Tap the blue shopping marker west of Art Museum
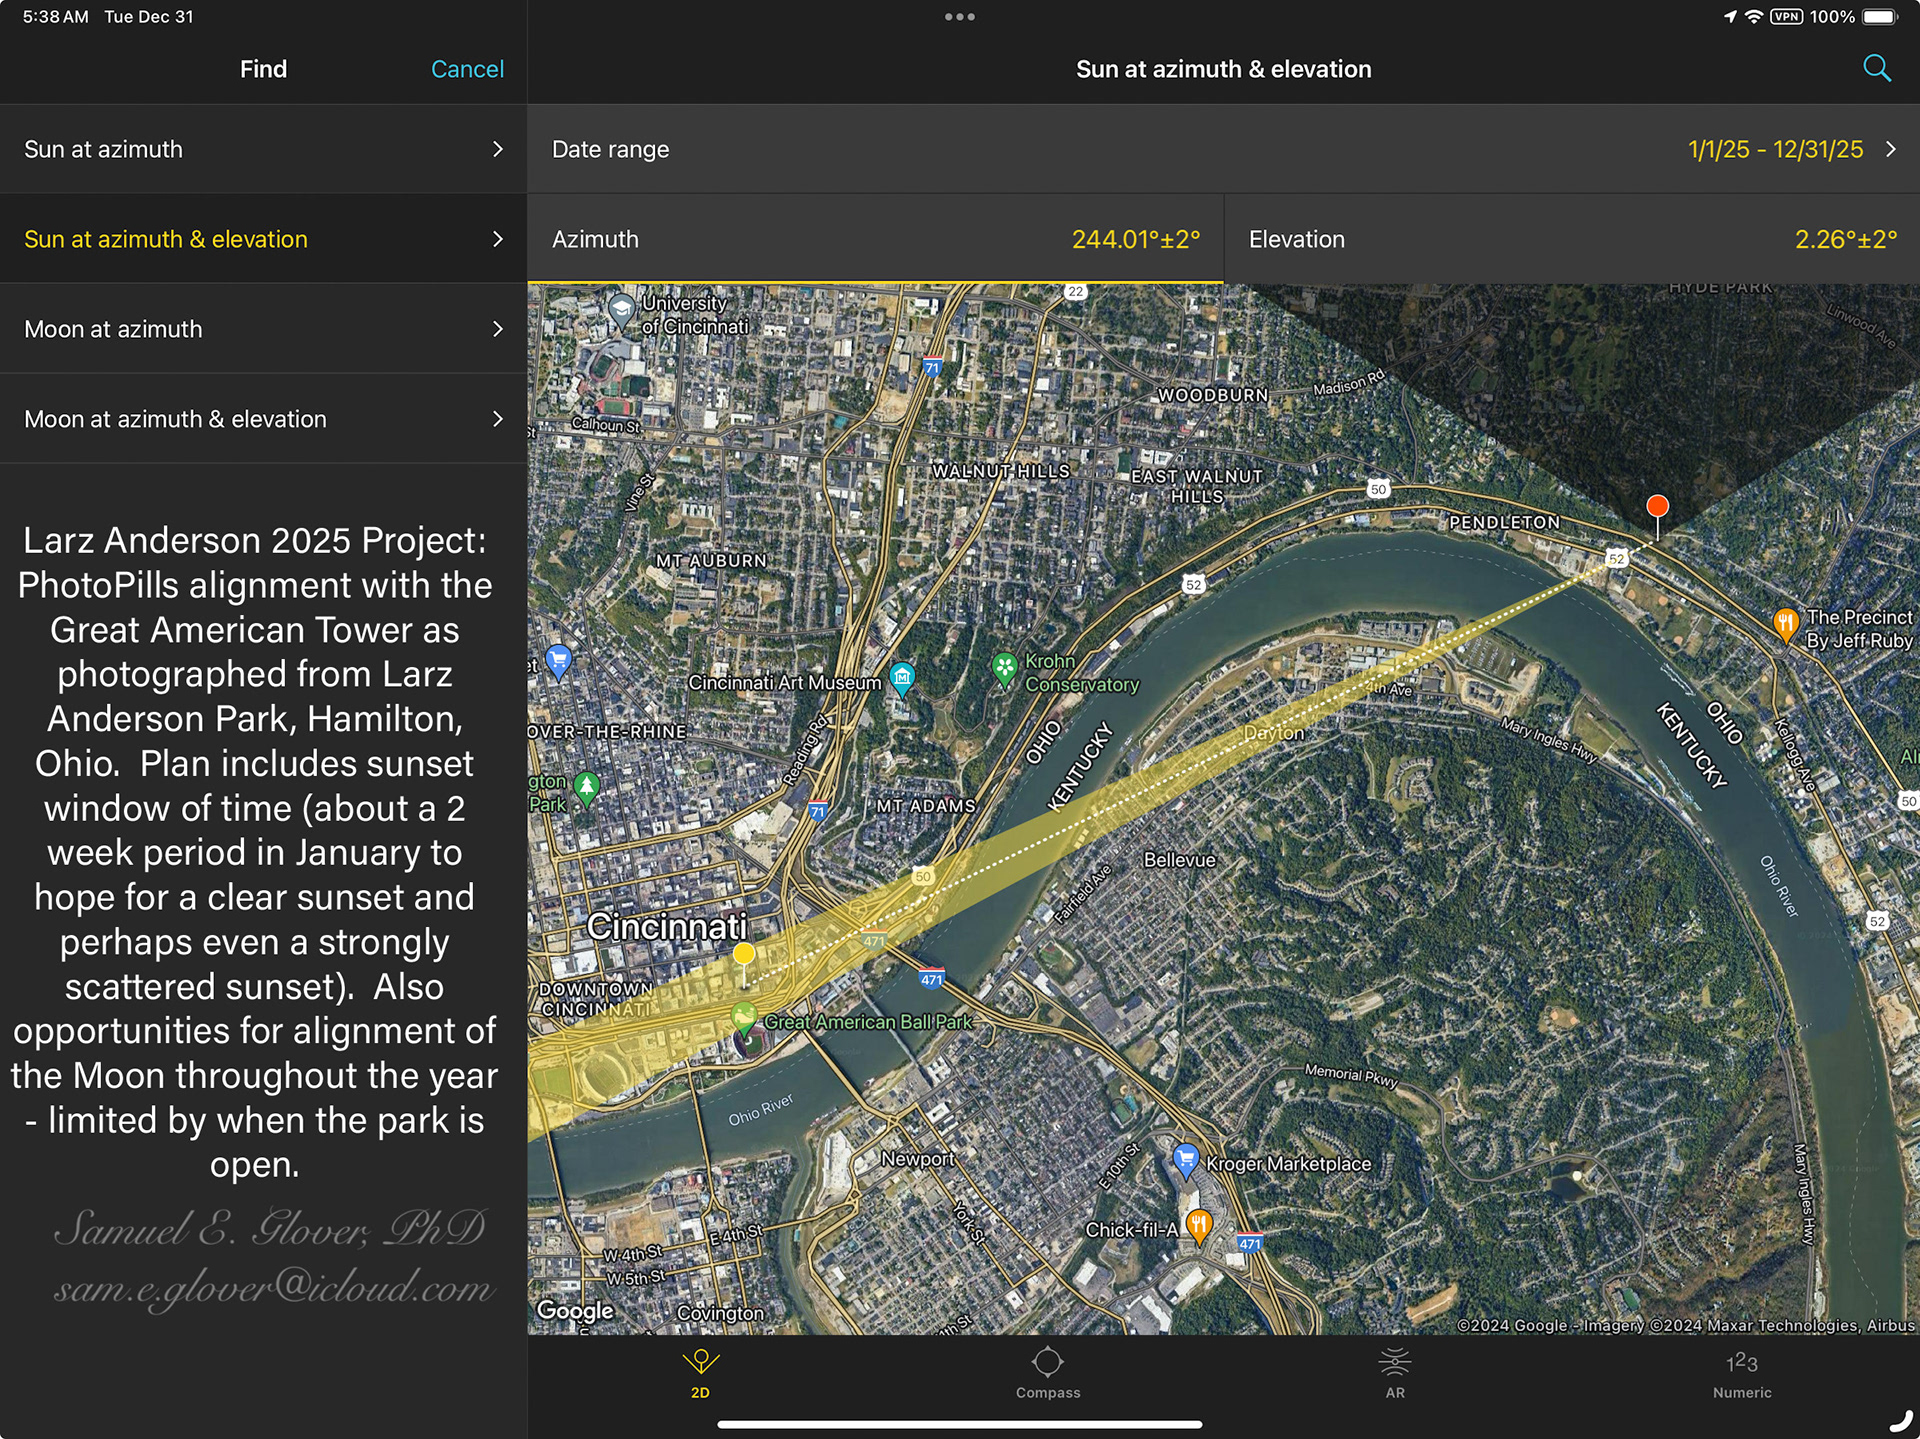Screen dimensions: 1920x1439 [559, 661]
